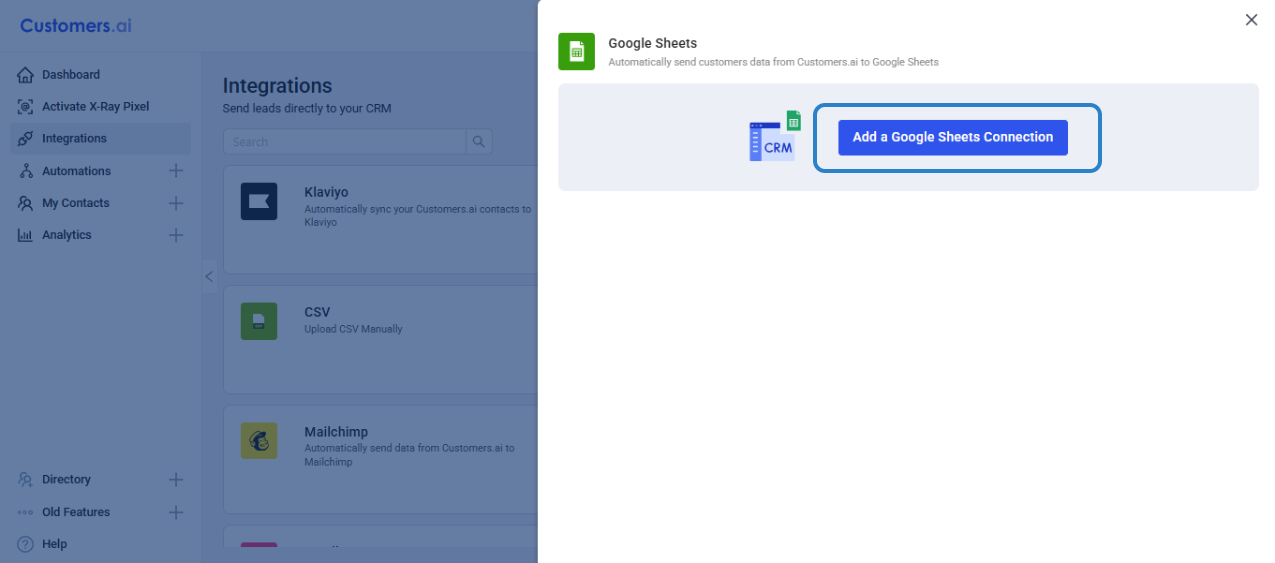Open the Mailchimp integration card
Image resolution: width=1275 pixels, height=563 pixels.
(381, 460)
